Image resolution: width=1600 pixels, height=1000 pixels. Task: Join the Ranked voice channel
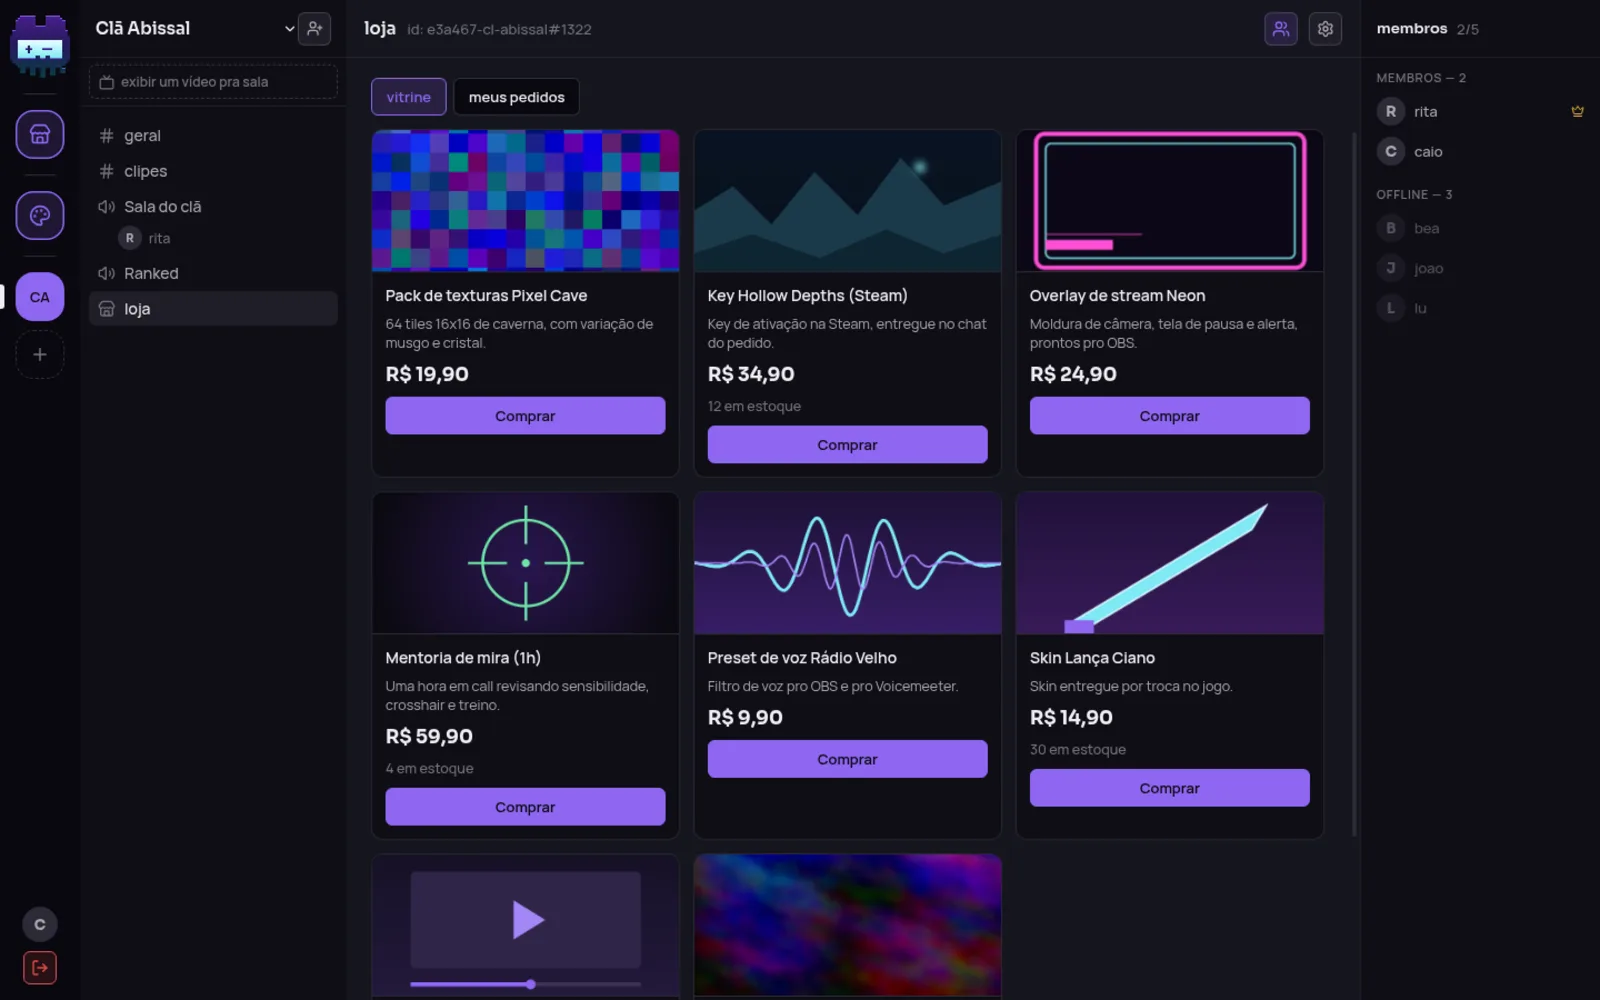[x=213, y=273]
